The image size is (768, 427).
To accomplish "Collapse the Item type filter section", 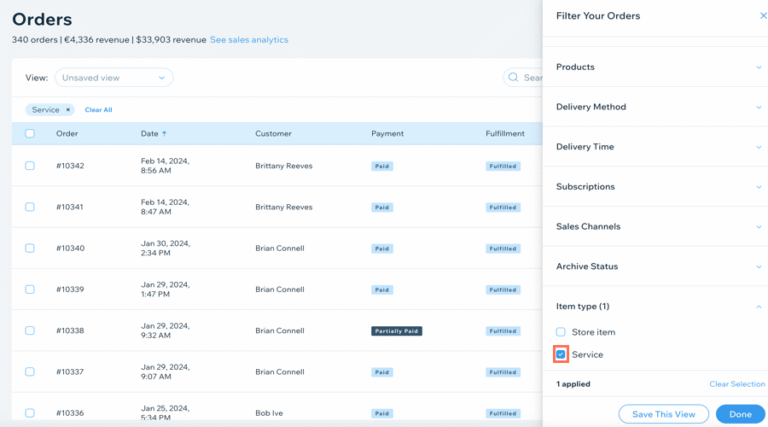I will pos(759,306).
